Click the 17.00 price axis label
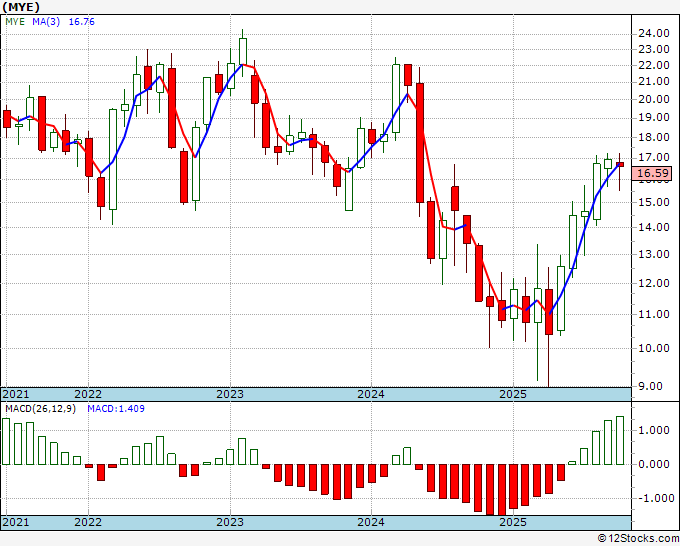The image size is (680, 546). [x=654, y=157]
